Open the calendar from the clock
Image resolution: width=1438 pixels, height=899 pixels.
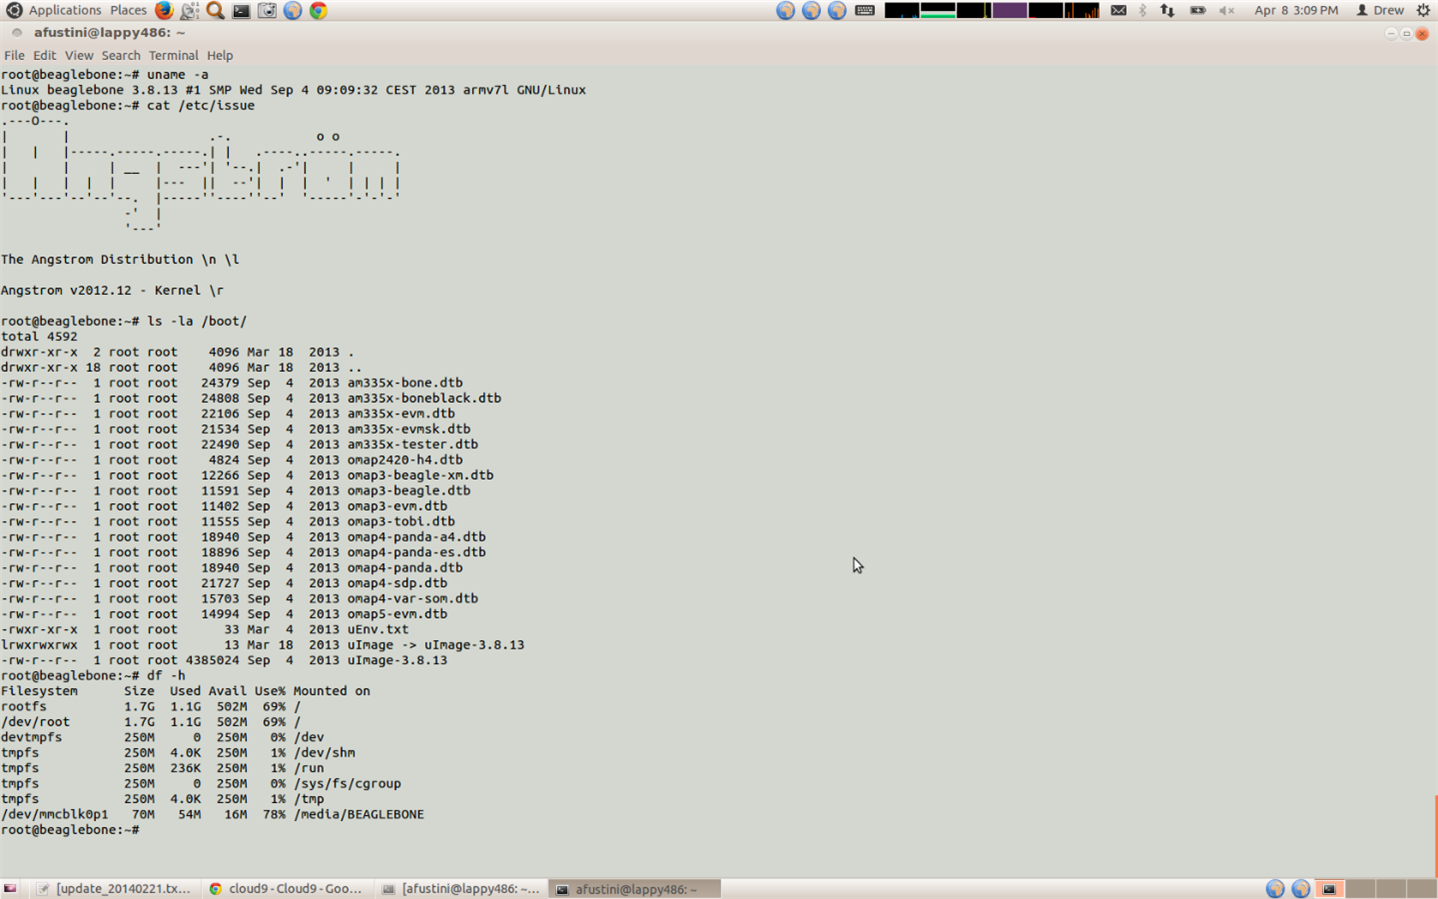pyautogui.click(x=1296, y=10)
